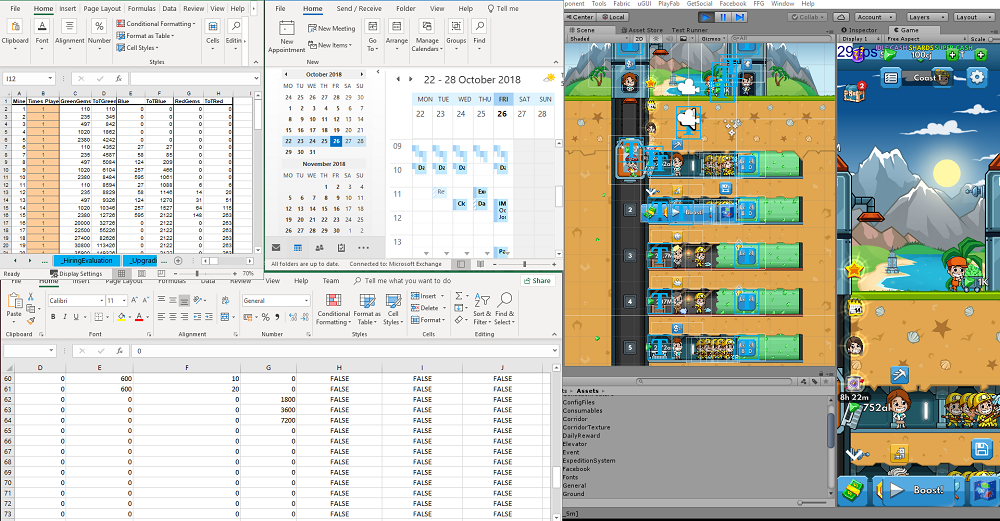
Task: Open Unity Account button
Action: click(x=874, y=17)
